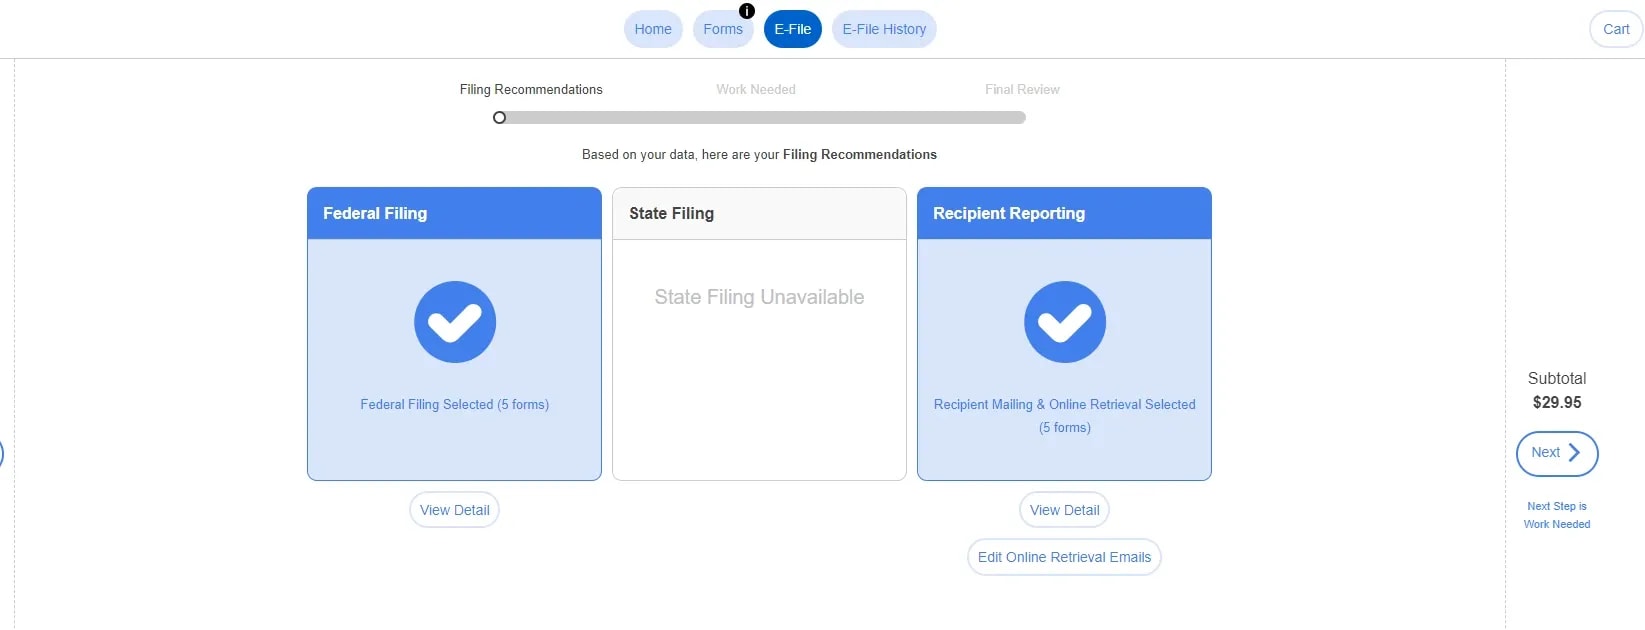This screenshot has height=630, width=1645.
Task: Click the Final Review step label
Action: pos(1022,89)
